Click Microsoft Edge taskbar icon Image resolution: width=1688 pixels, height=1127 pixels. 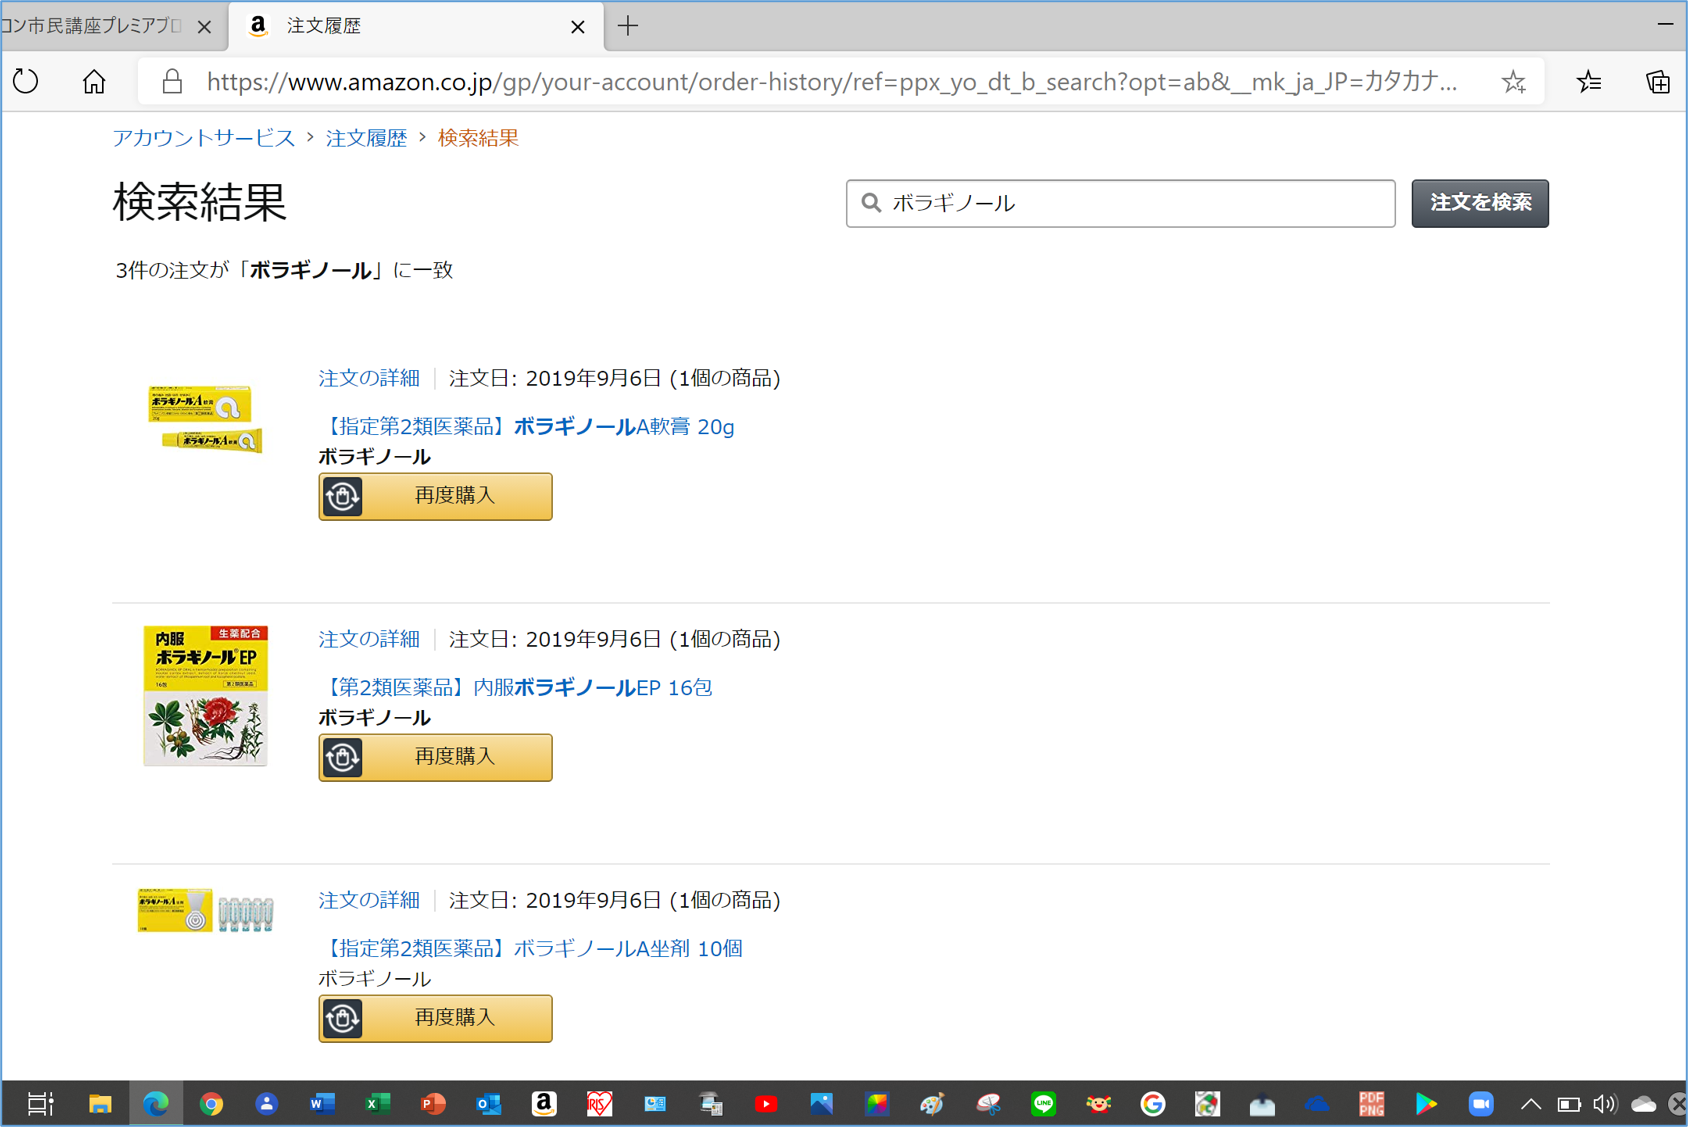[156, 1104]
